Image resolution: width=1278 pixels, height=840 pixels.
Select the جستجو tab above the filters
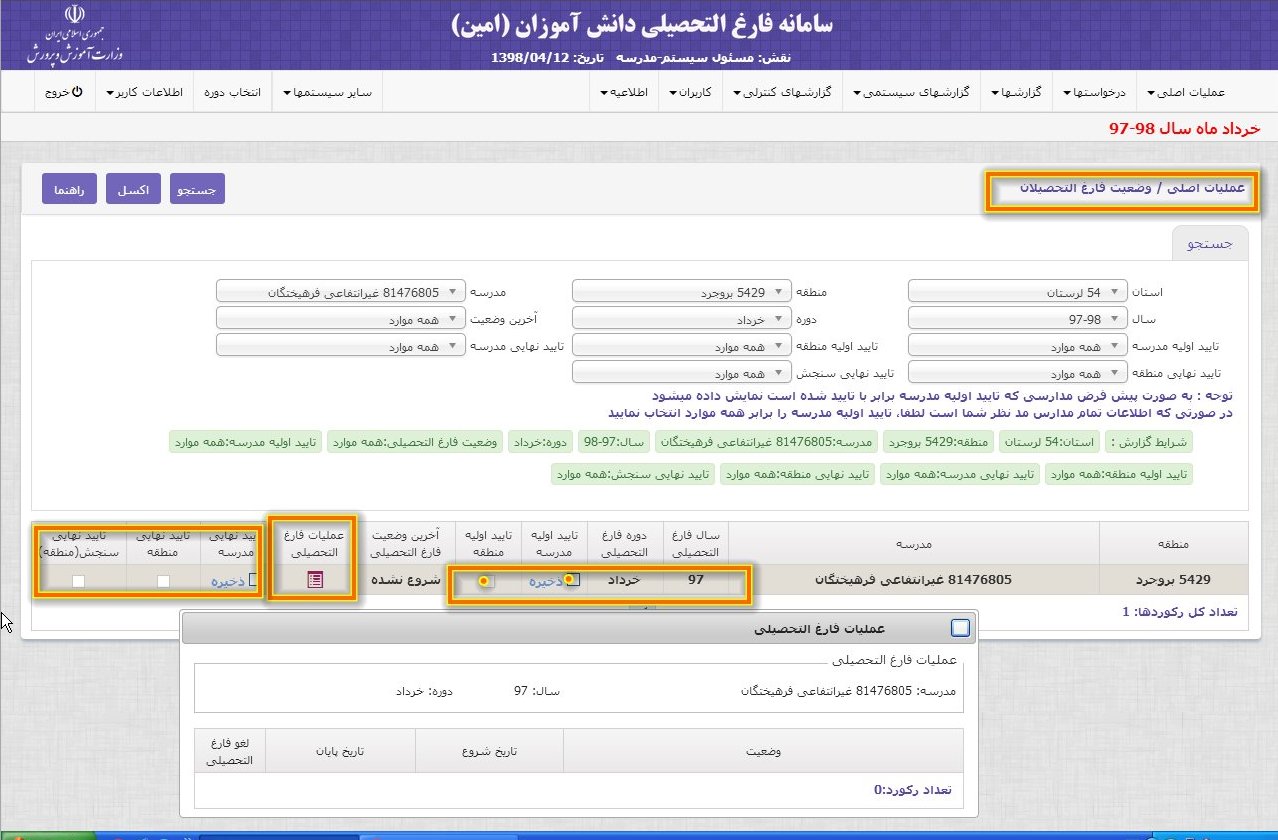1209,243
